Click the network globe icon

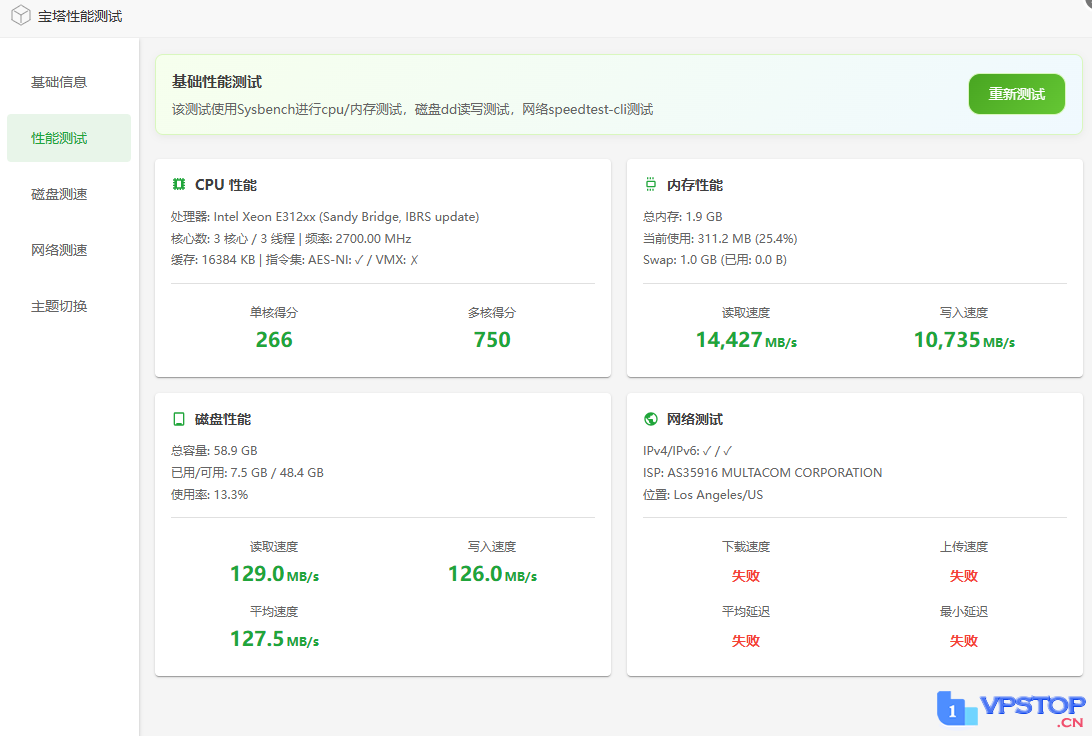coord(651,419)
